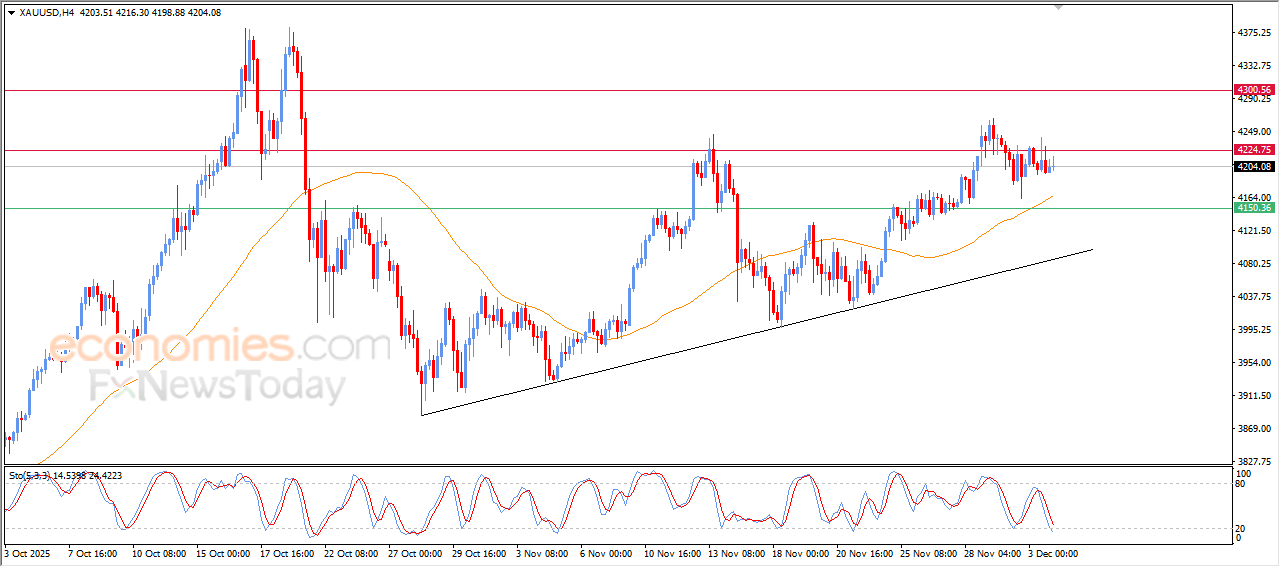Select the black 4204.08 current price tag
Screen dimensions: 1280x567
[x=1254, y=167]
